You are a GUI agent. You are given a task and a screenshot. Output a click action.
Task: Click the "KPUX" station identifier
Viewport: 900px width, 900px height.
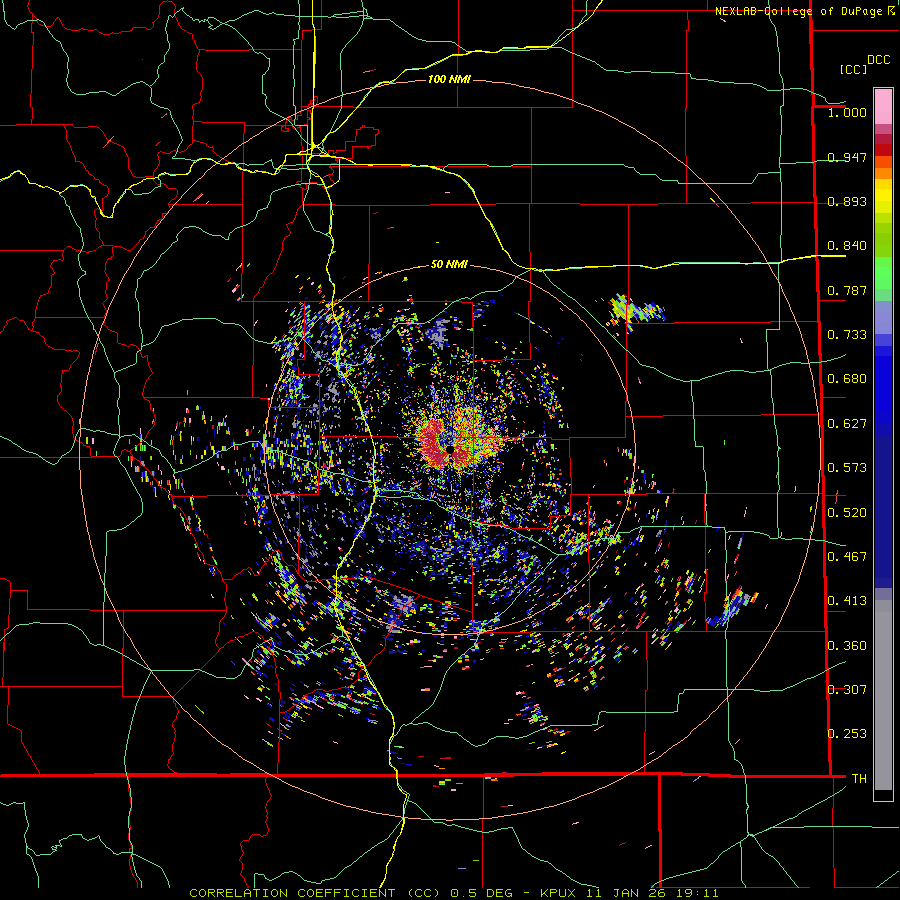pos(558,893)
